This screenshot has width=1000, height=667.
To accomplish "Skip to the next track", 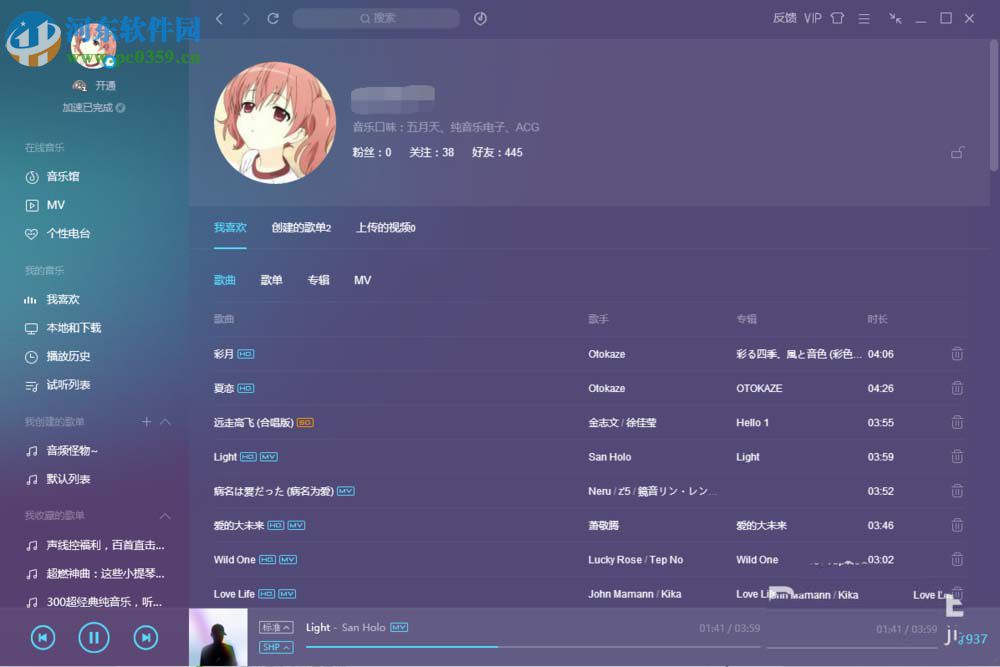I will (x=145, y=637).
